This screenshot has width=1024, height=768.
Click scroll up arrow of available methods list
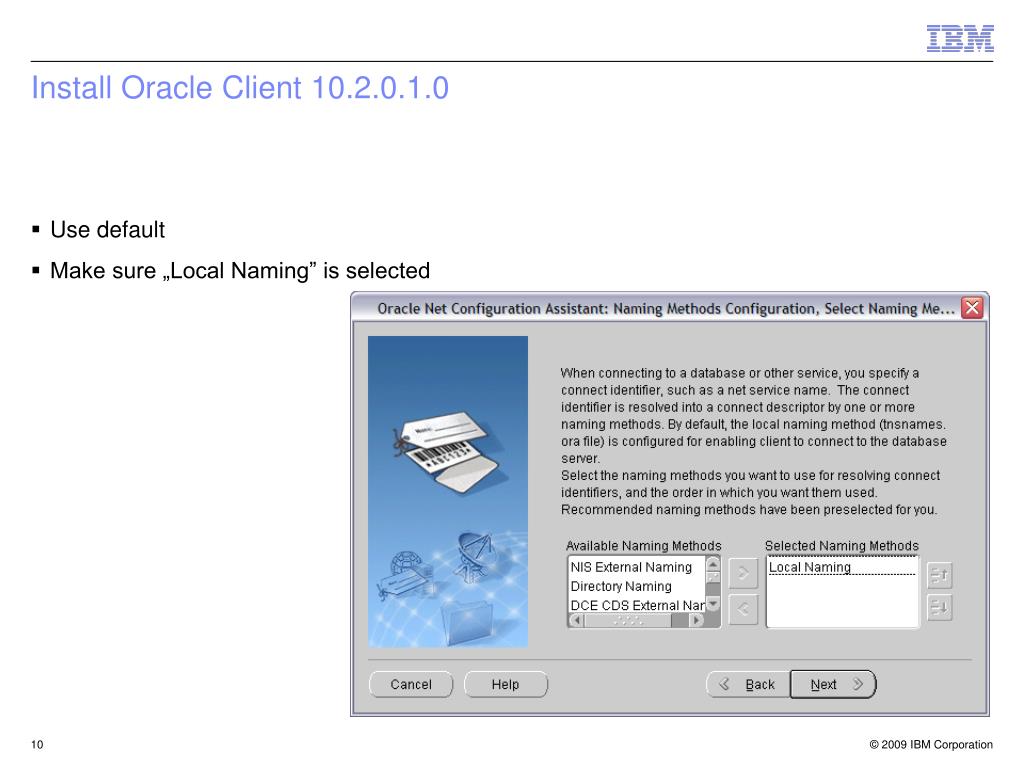pyautogui.click(x=713, y=564)
